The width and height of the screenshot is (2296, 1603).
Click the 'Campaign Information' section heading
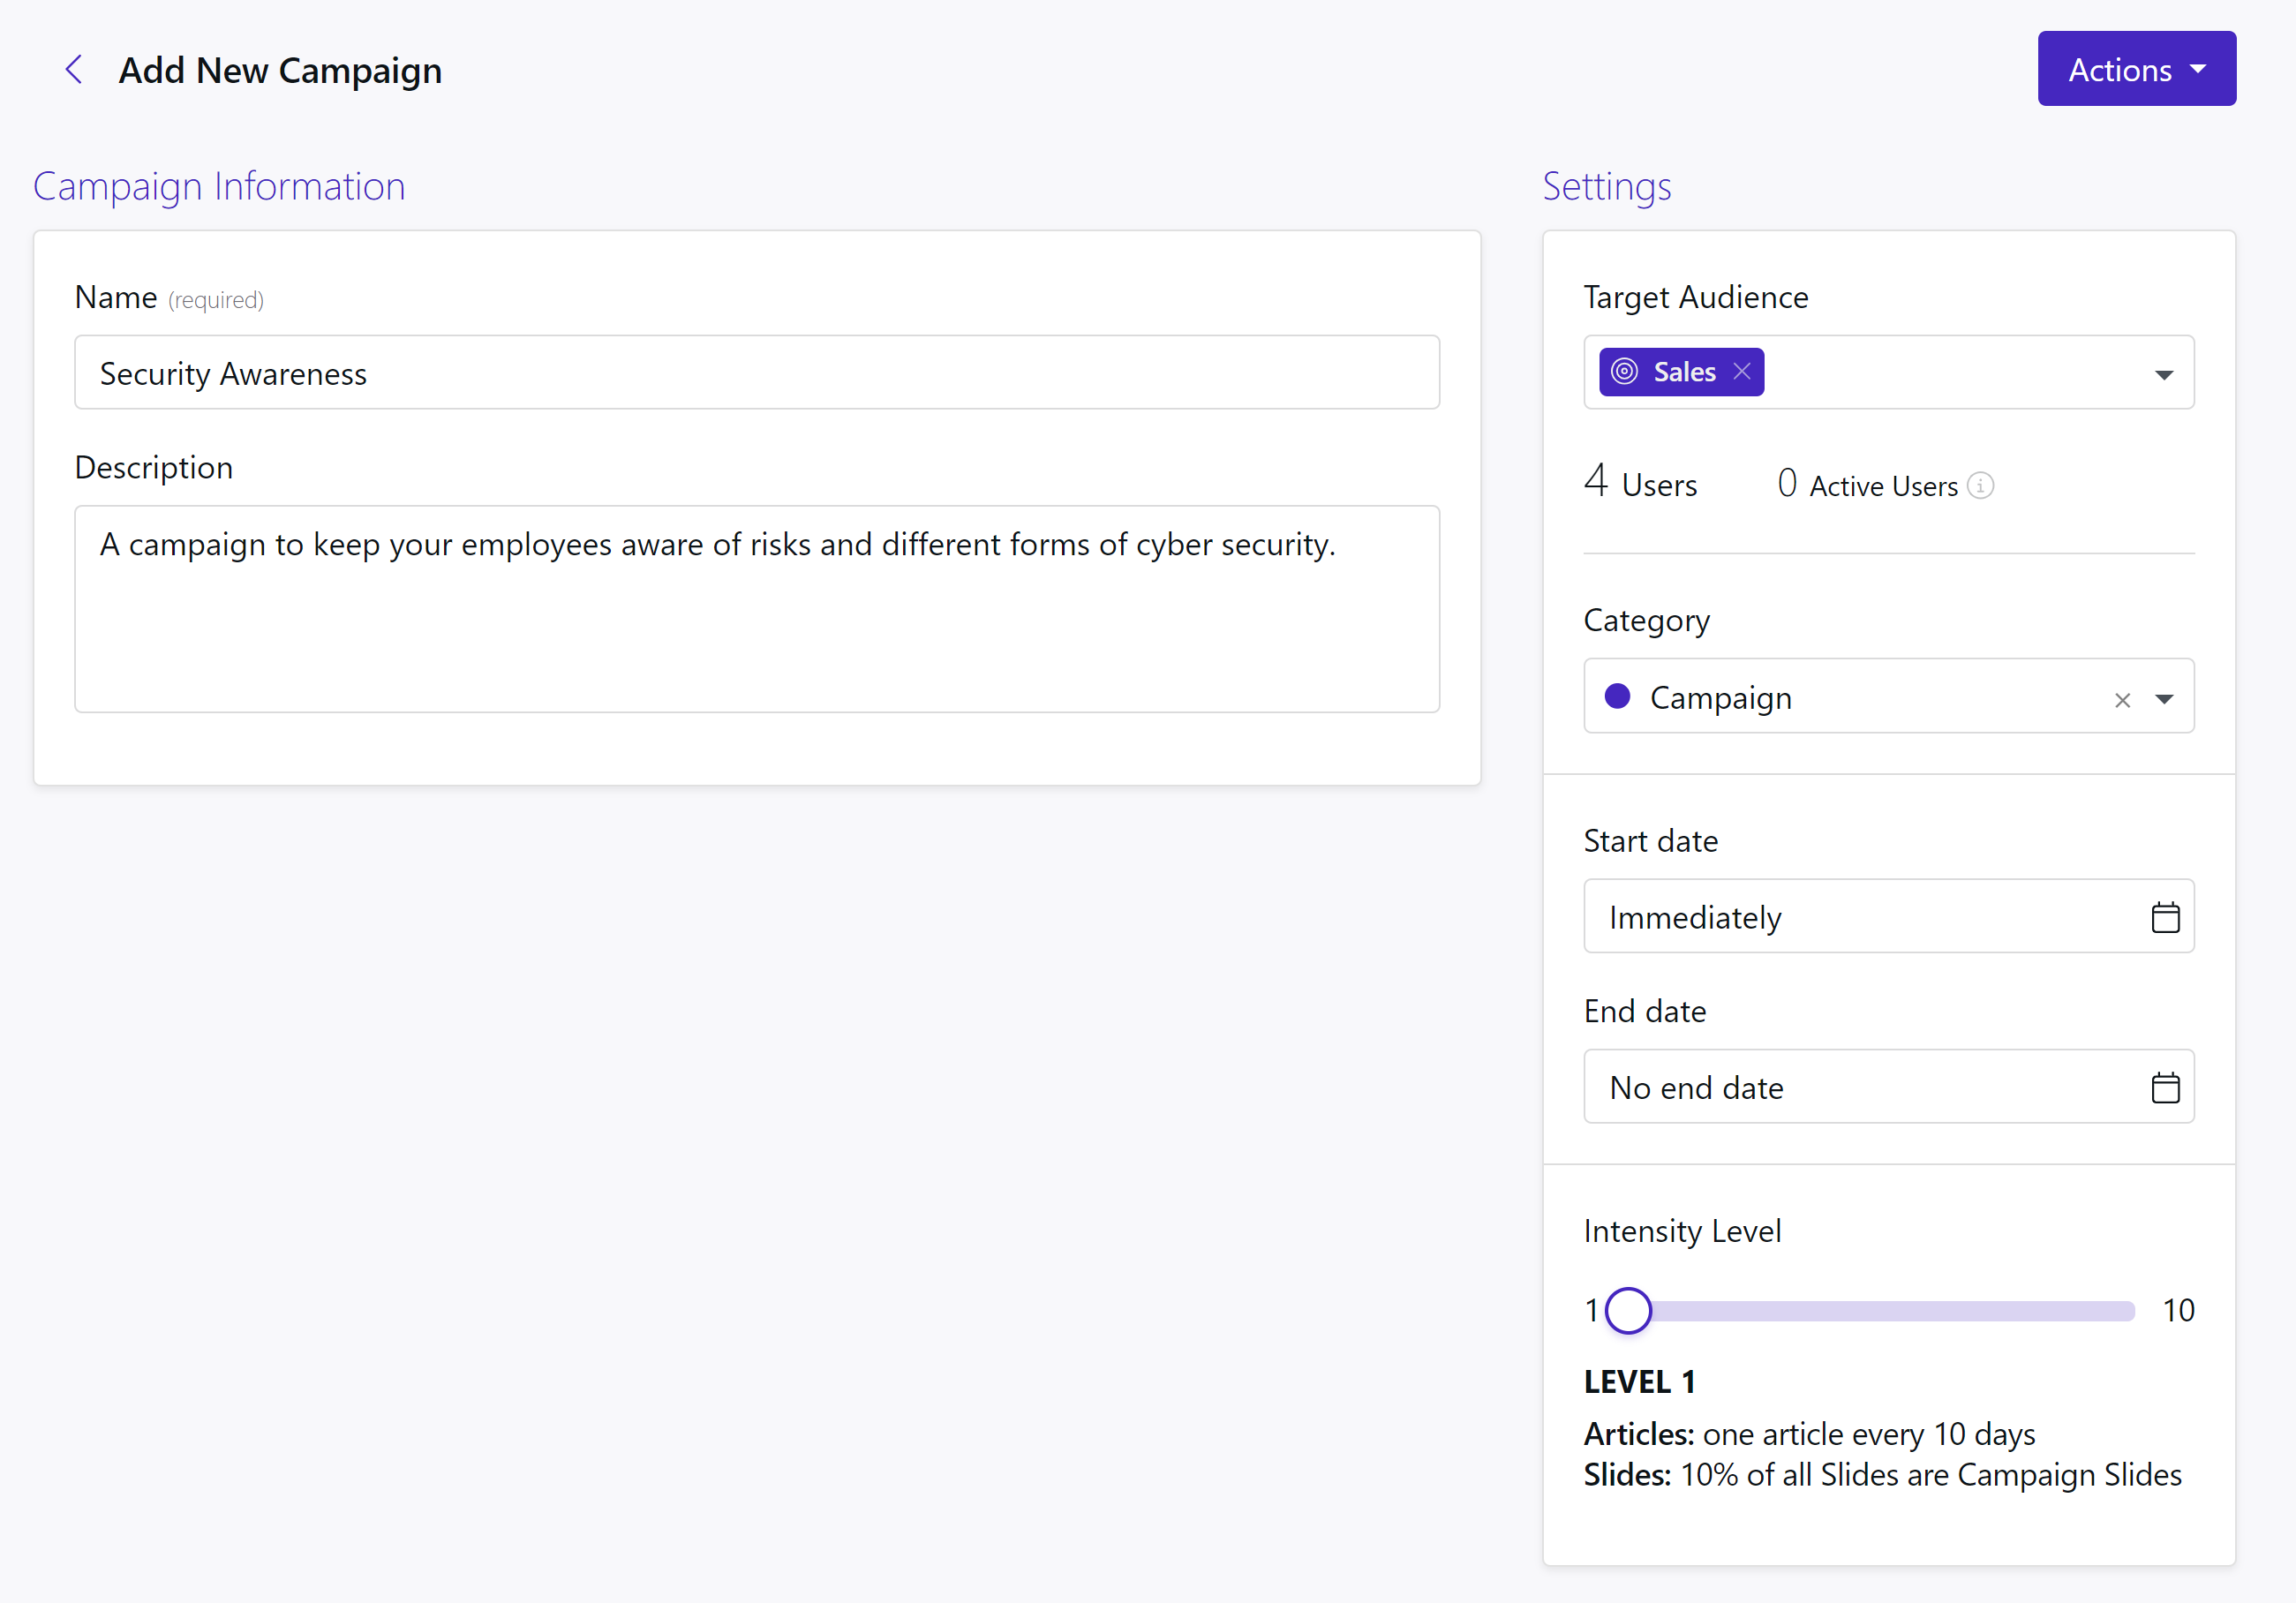pyautogui.click(x=219, y=187)
